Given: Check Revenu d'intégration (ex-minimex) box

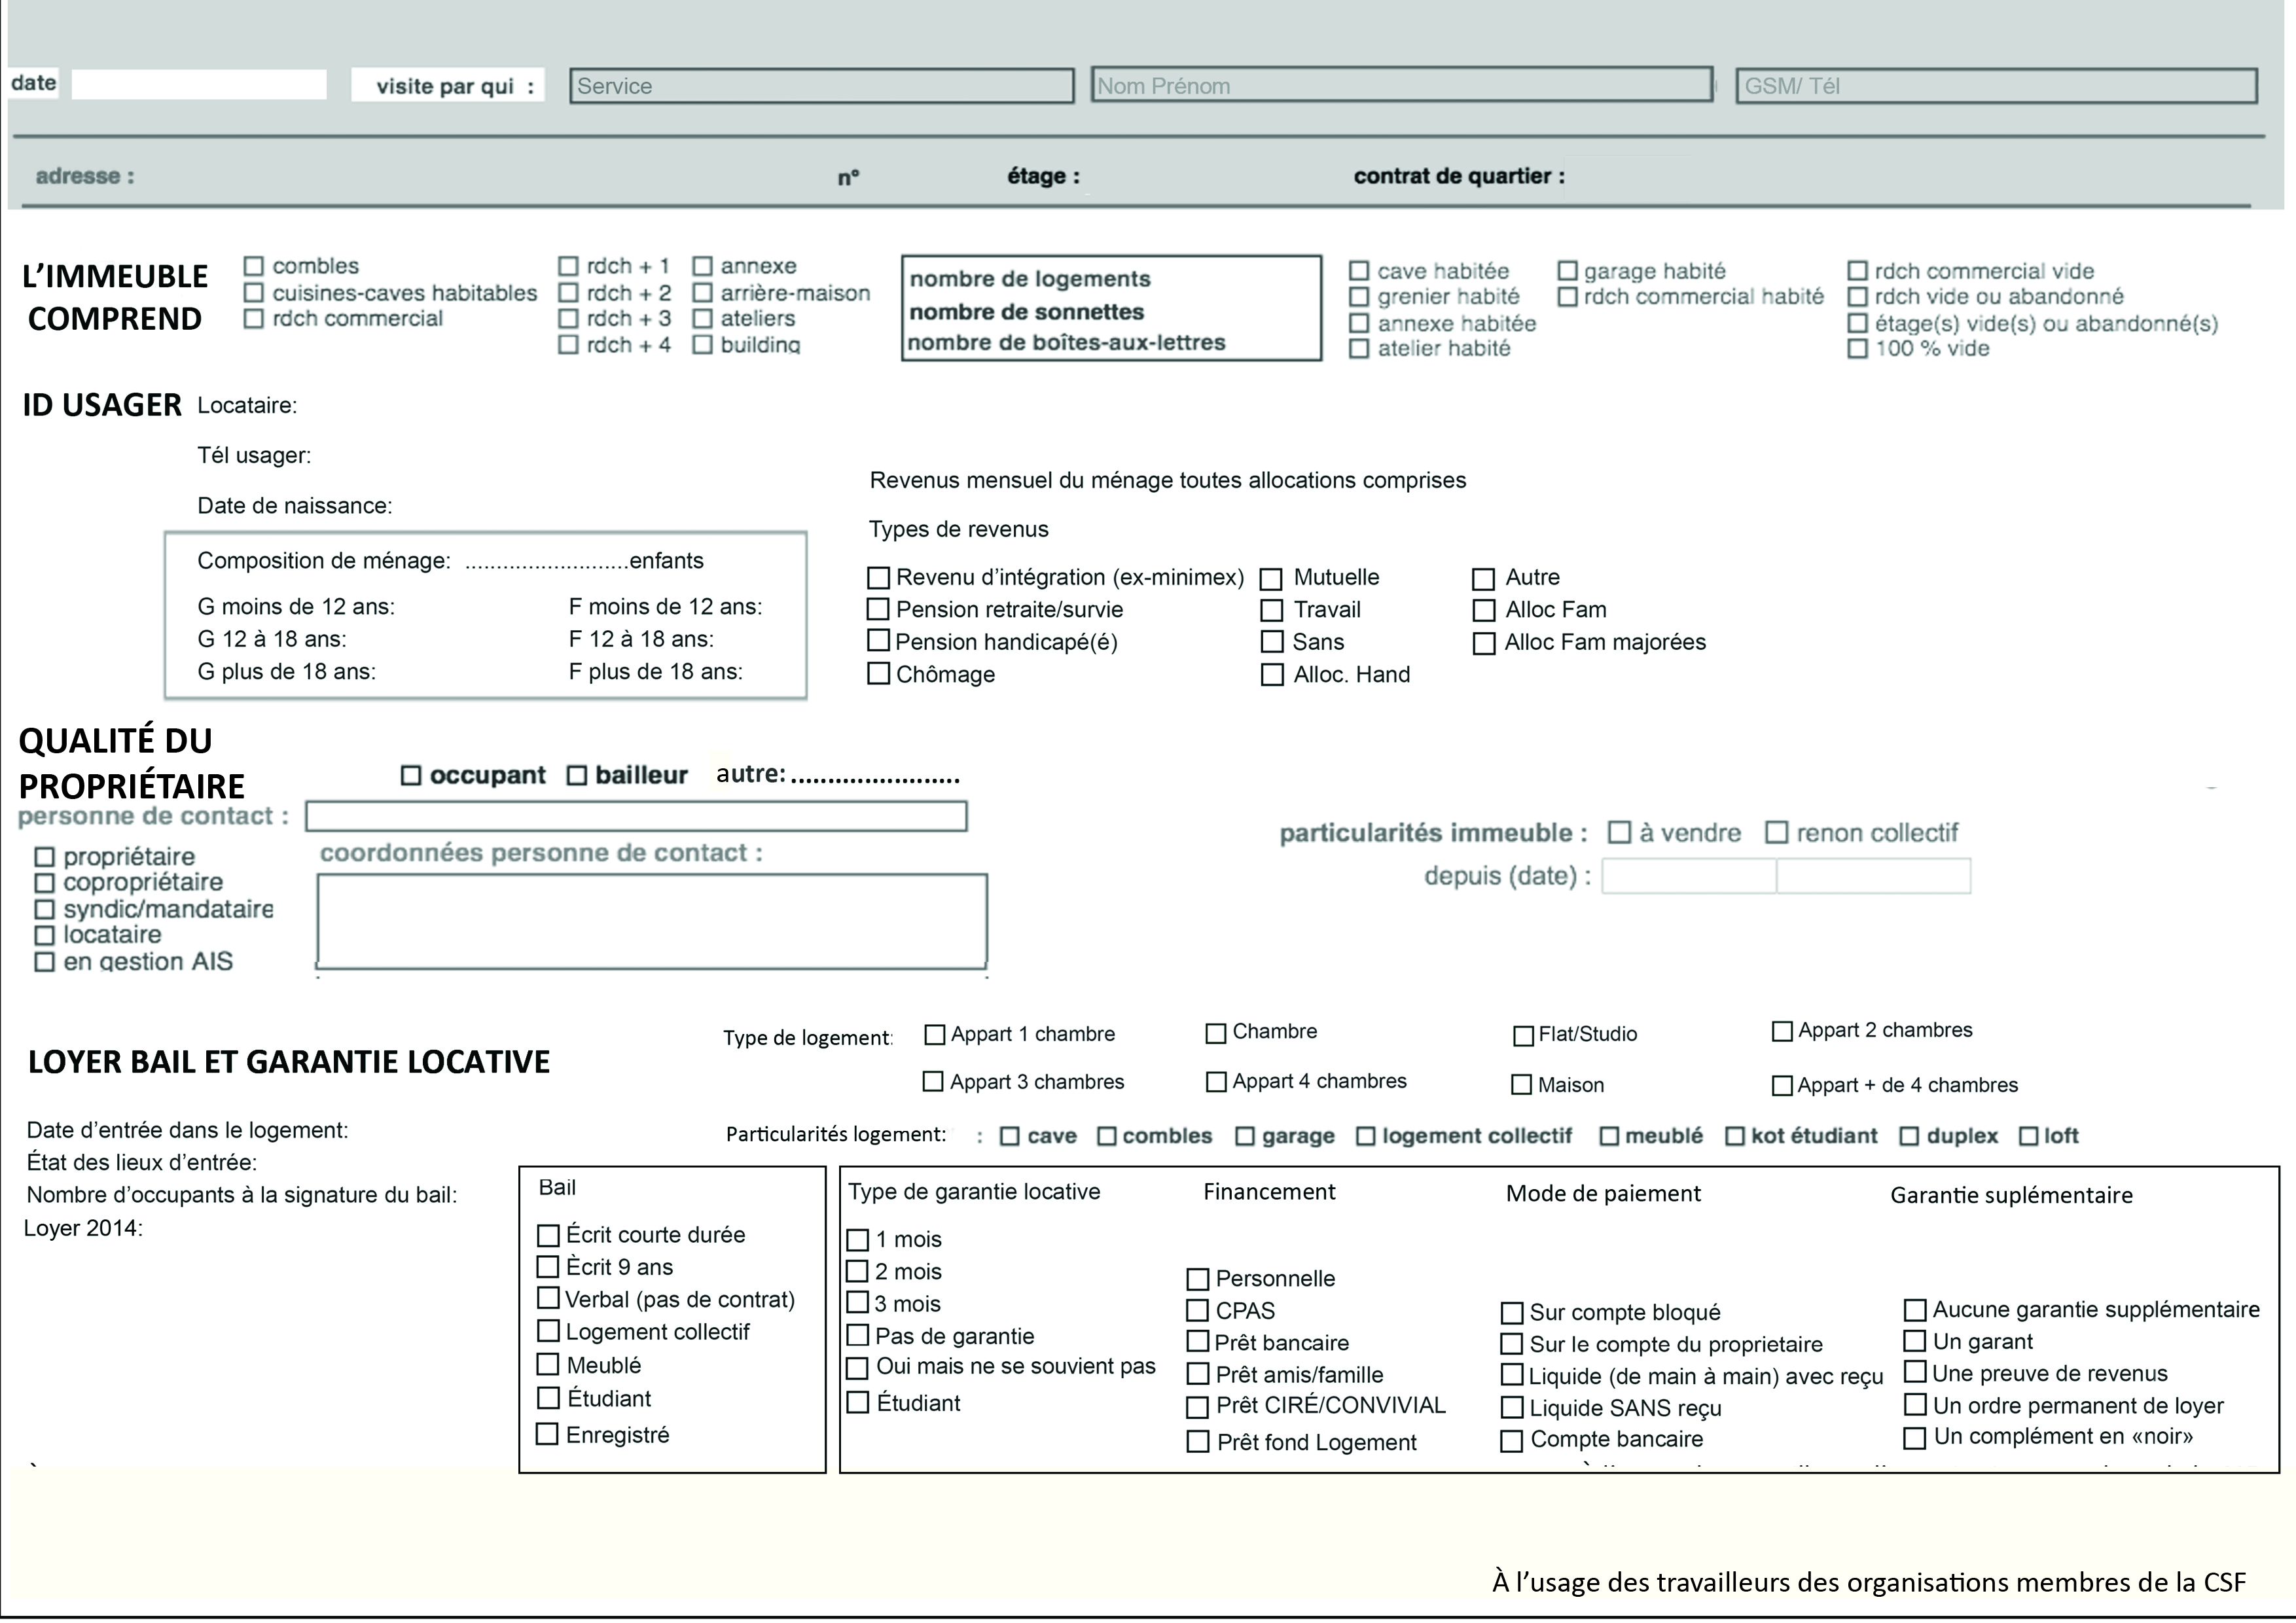Looking at the screenshot, I should (x=878, y=578).
